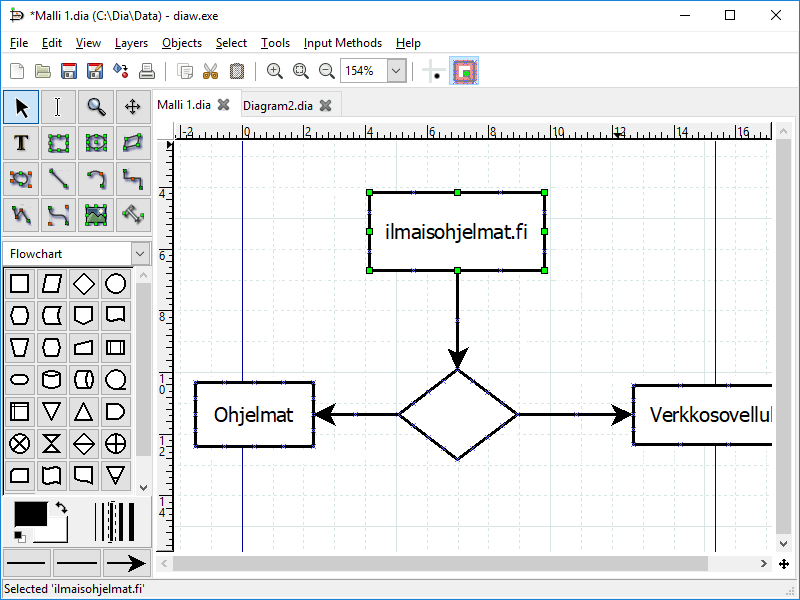Click the horizontal canvas scrollbar
Image resolution: width=800 pixels, height=600 pixels.
pos(440,564)
